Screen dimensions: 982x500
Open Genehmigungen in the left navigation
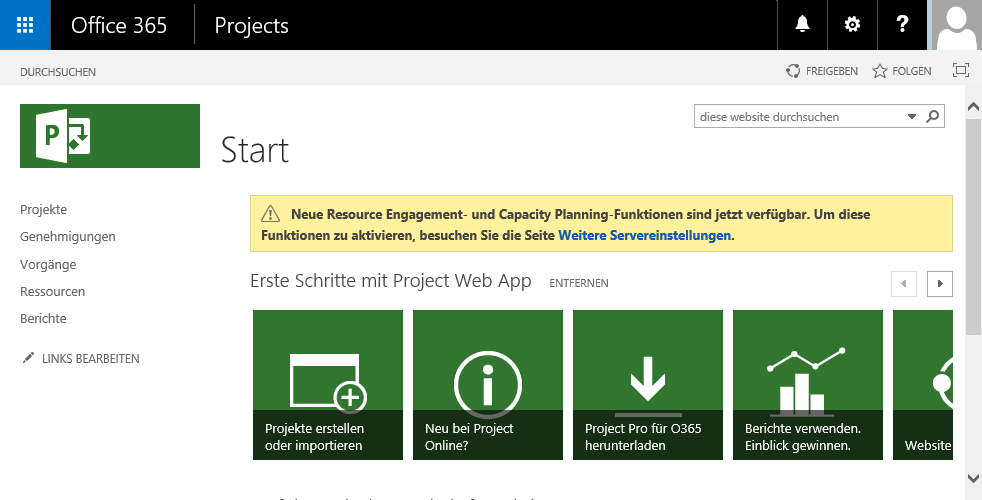point(68,236)
